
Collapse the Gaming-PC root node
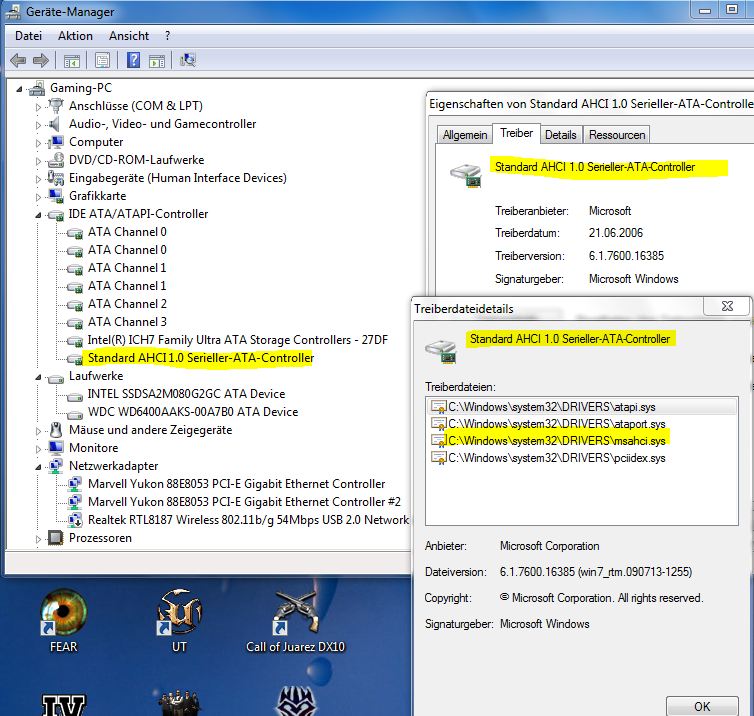click(x=19, y=88)
